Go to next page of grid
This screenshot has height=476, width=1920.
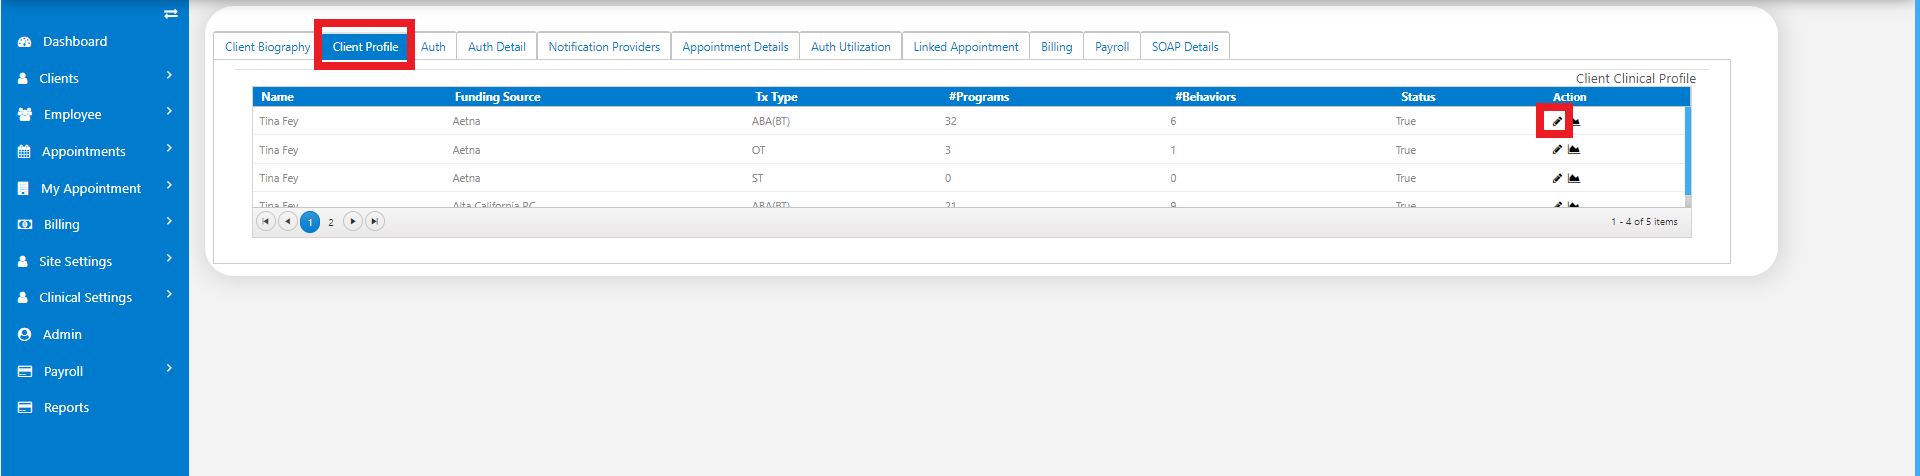click(353, 222)
